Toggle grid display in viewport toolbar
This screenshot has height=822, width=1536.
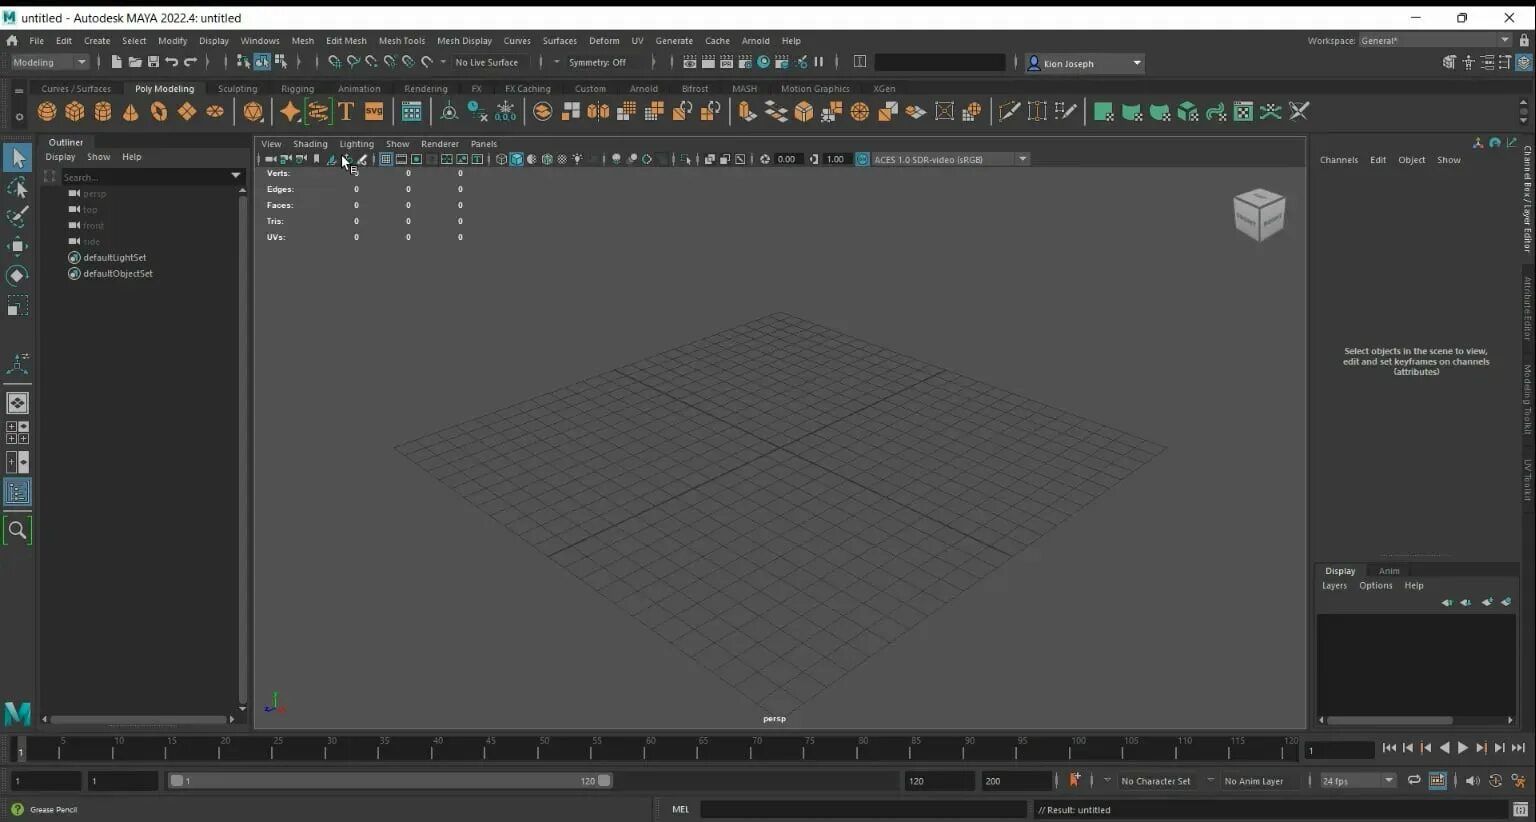click(385, 159)
